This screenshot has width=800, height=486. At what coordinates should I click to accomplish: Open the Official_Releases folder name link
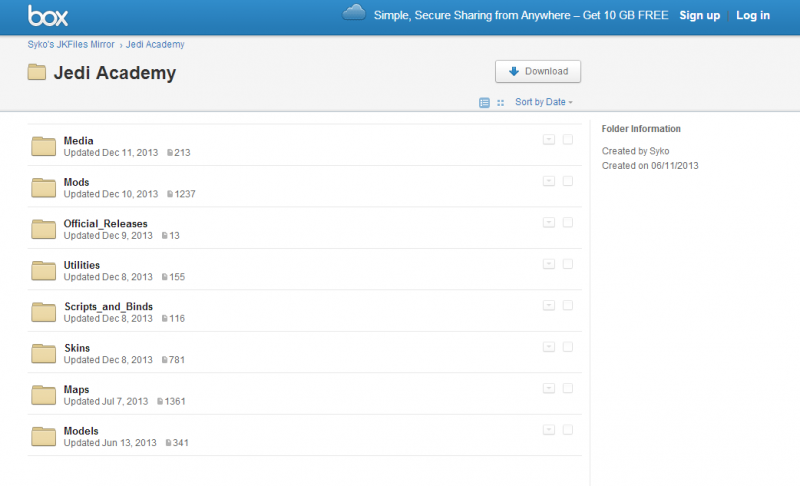(x=106, y=223)
